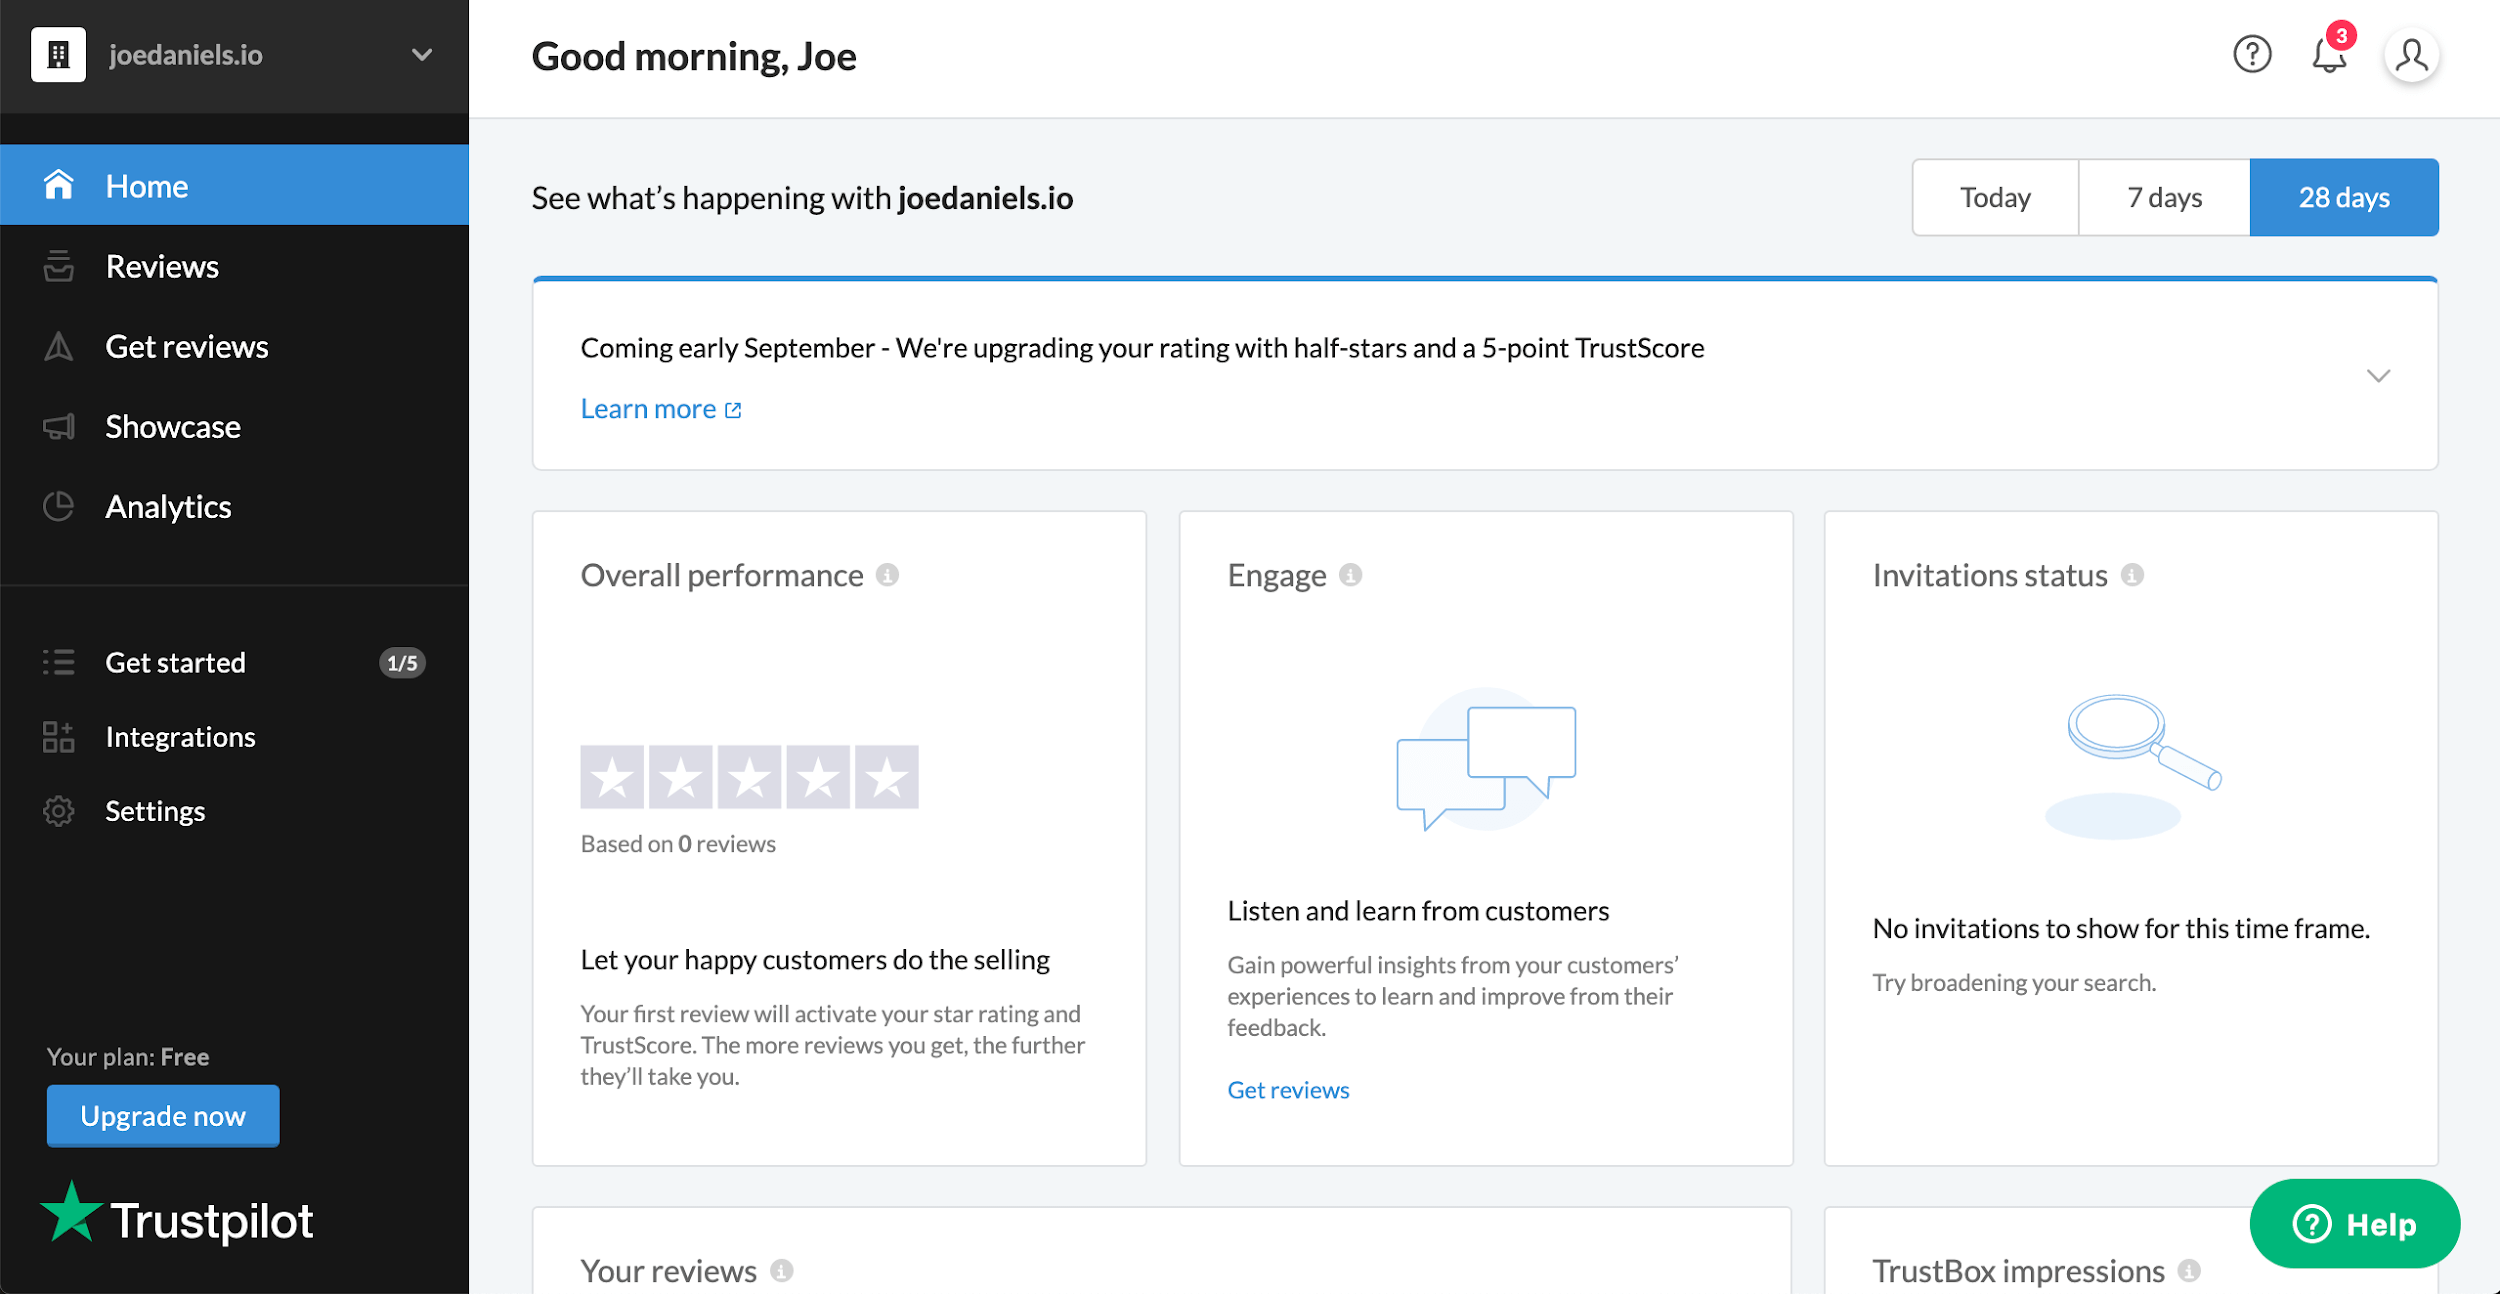Open Analytics from the sidebar
Screen dimensions: 2500x1294
[x=167, y=506]
